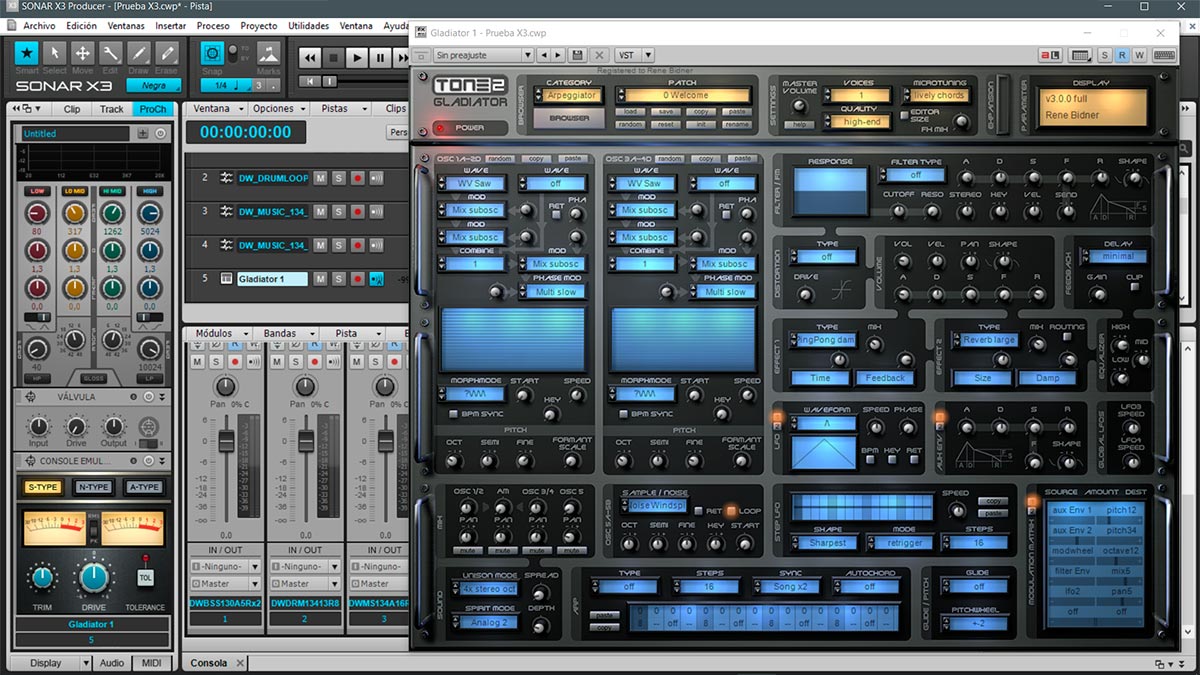
Task: Toggle the Sample/Noise RET checkbox
Action: point(699,511)
